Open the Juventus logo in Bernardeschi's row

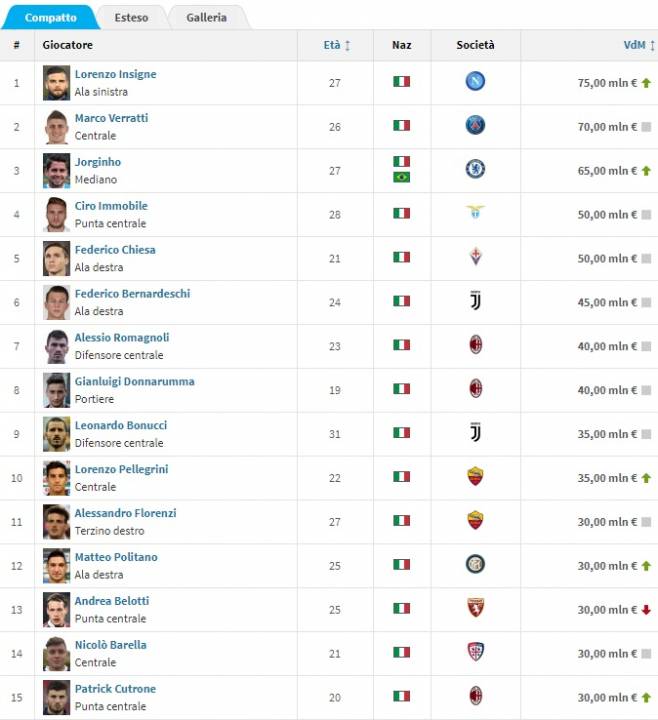click(x=476, y=301)
